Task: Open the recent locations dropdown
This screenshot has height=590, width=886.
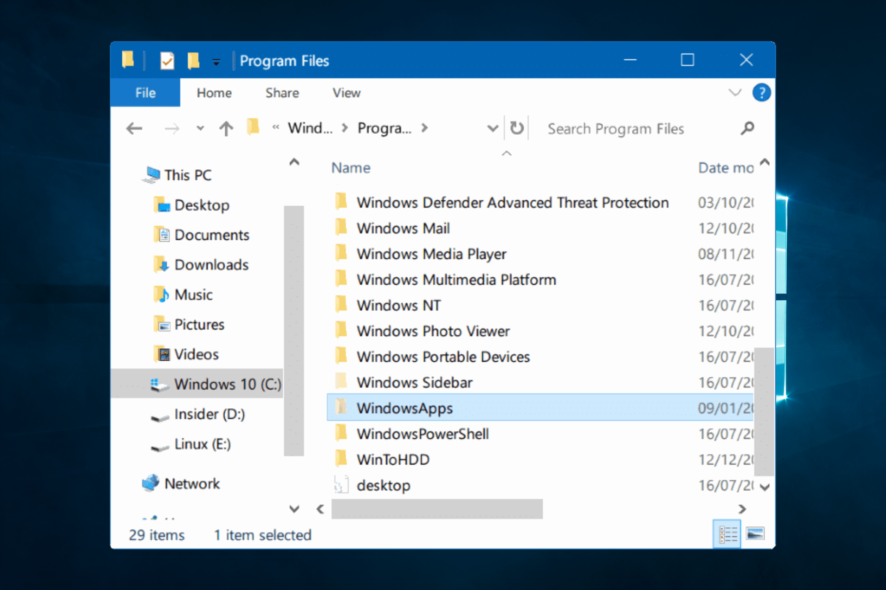Action: pos(200,128)
